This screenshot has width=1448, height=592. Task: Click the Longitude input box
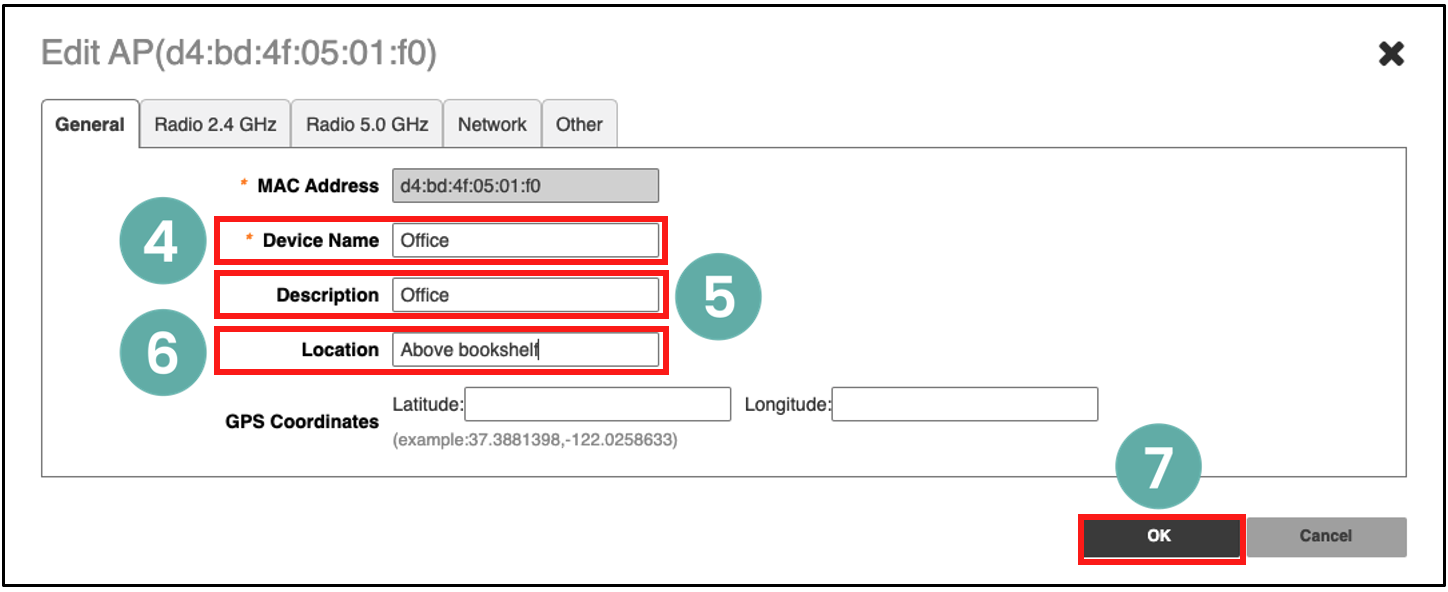pyautogui.click(x=964, y=405)
